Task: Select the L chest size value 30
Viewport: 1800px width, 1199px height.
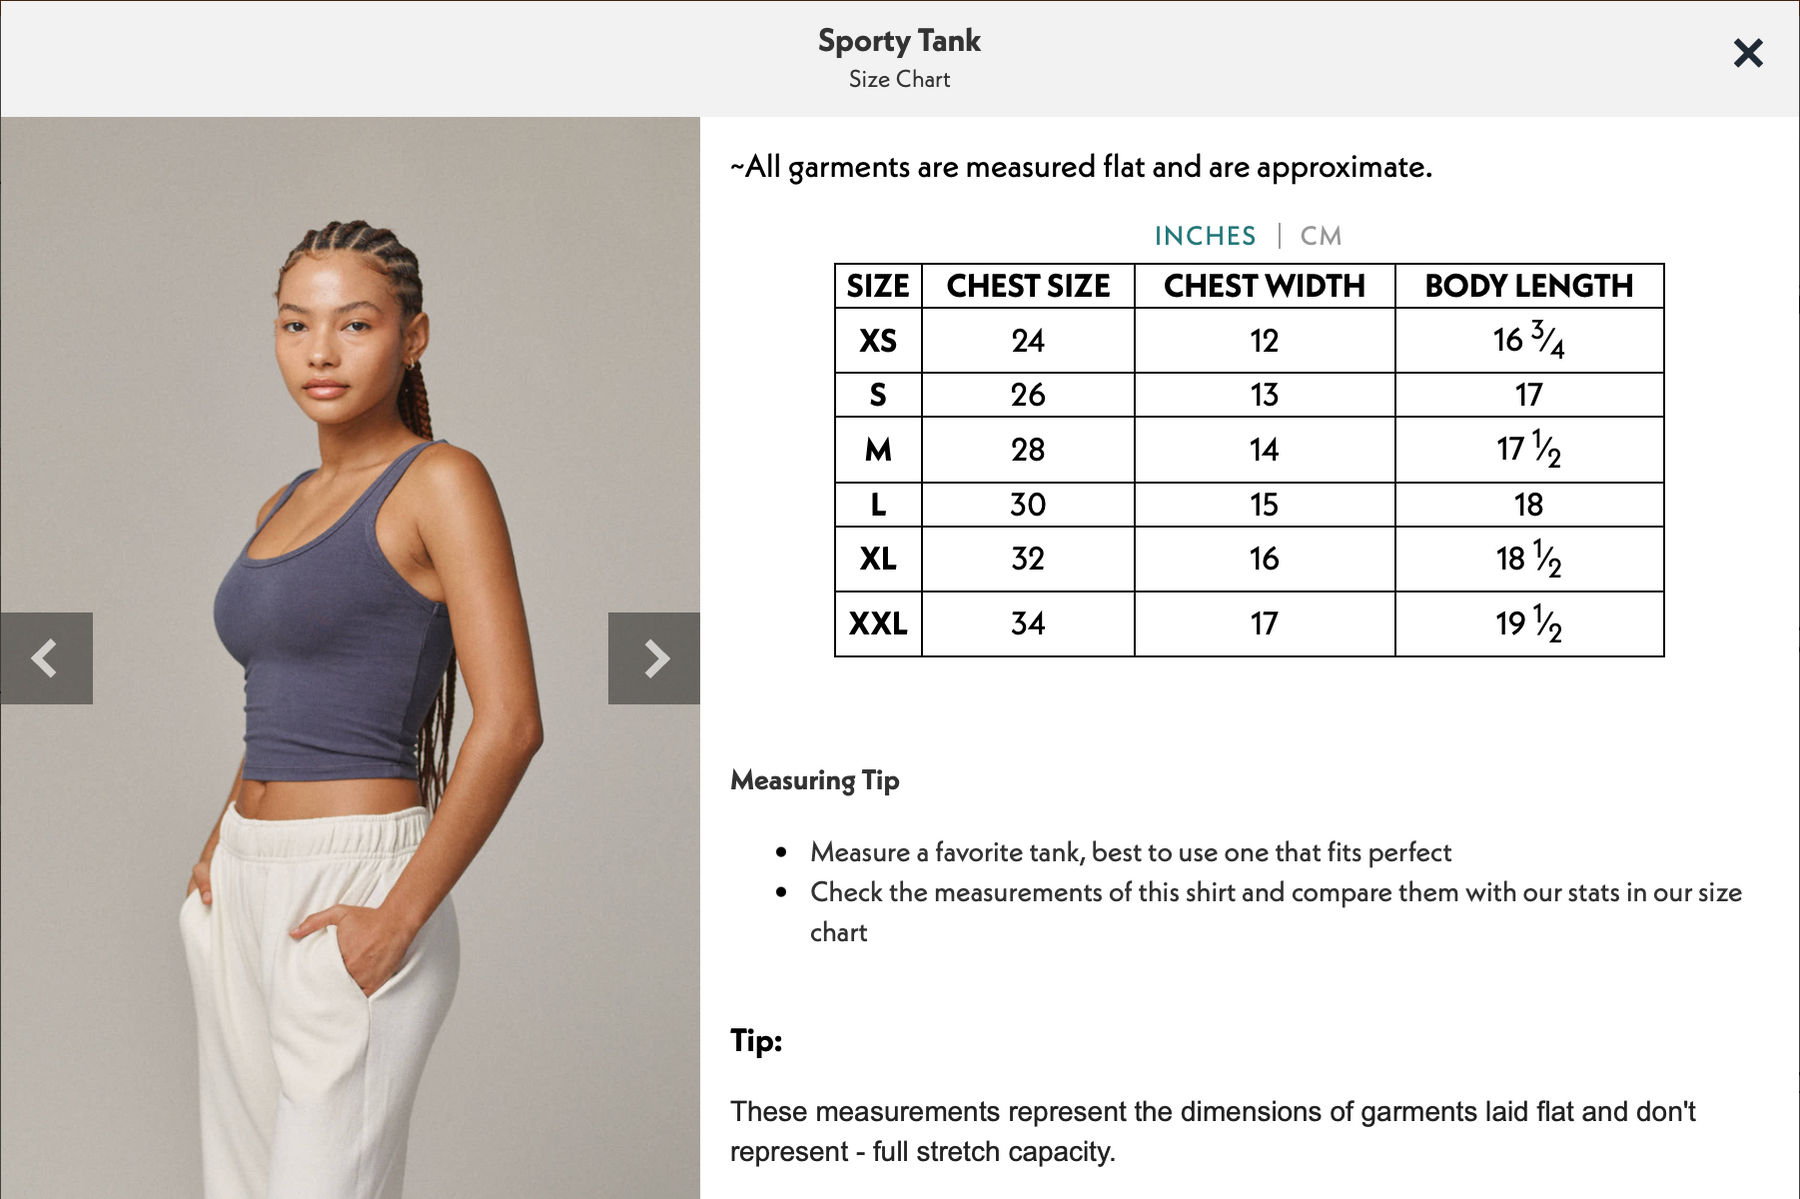Action: (x=1028, y=505)
